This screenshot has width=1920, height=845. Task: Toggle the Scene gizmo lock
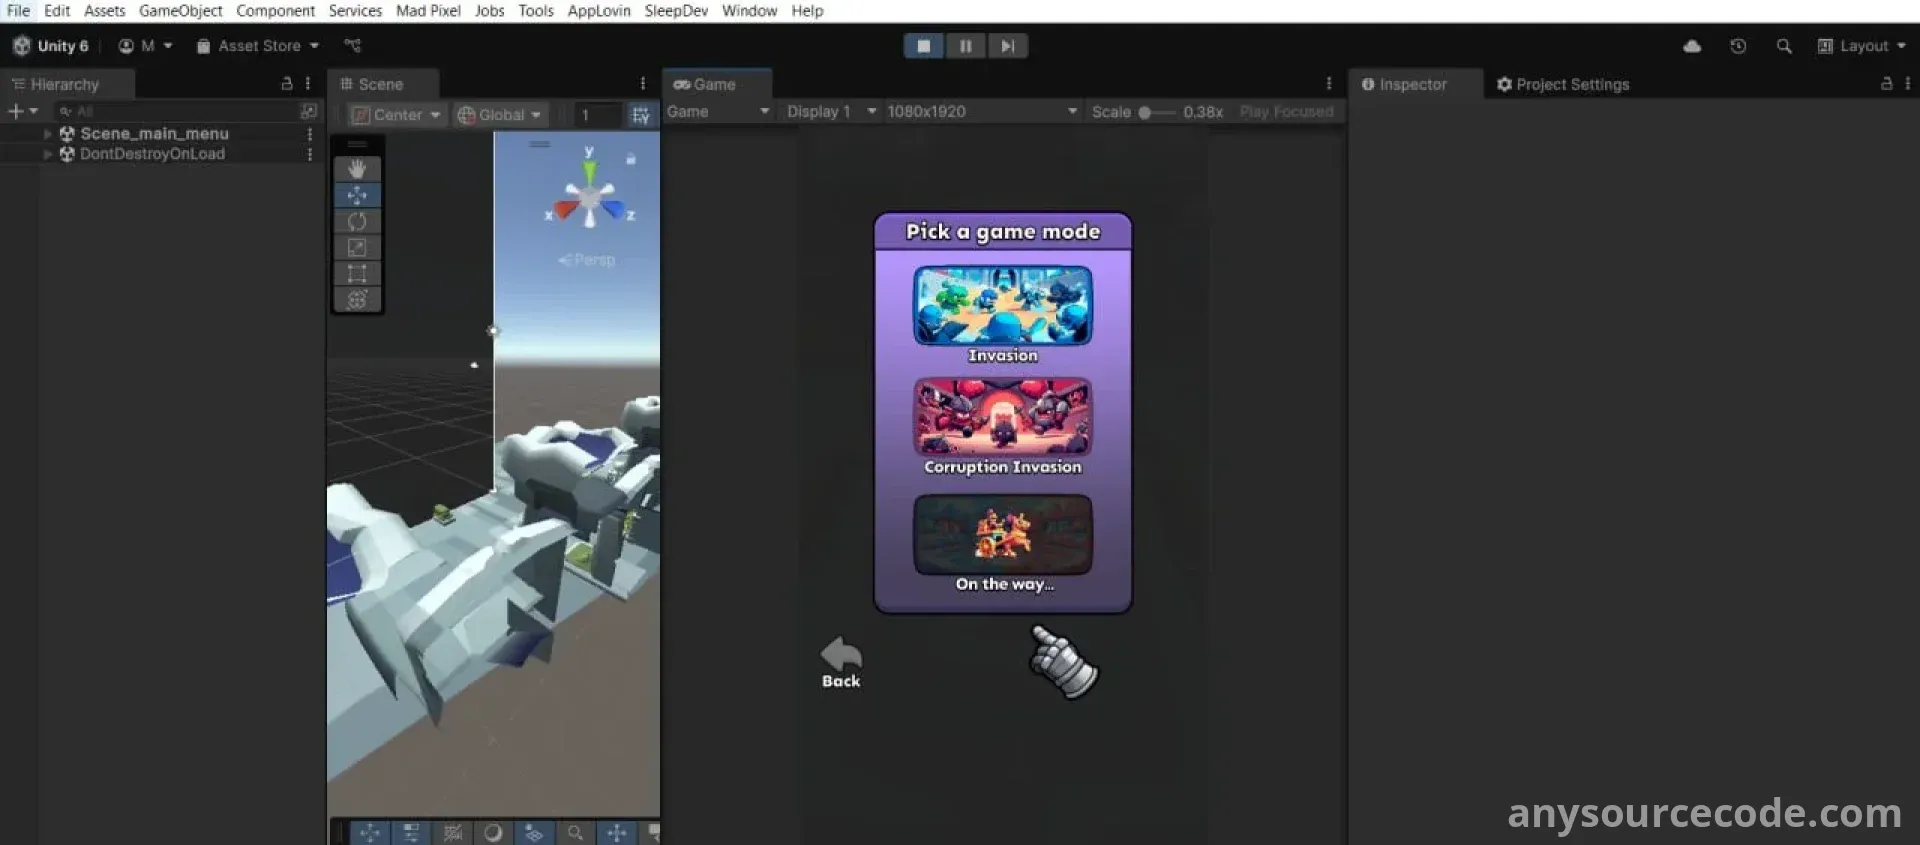(631, 158)
